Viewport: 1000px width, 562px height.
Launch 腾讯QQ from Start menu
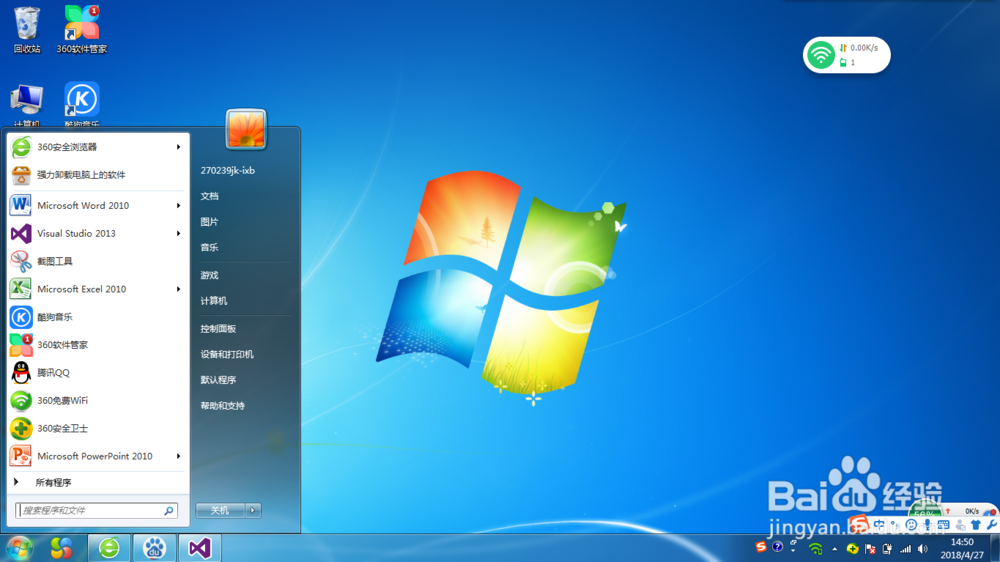pyautogui.click(x=96, y=373)
